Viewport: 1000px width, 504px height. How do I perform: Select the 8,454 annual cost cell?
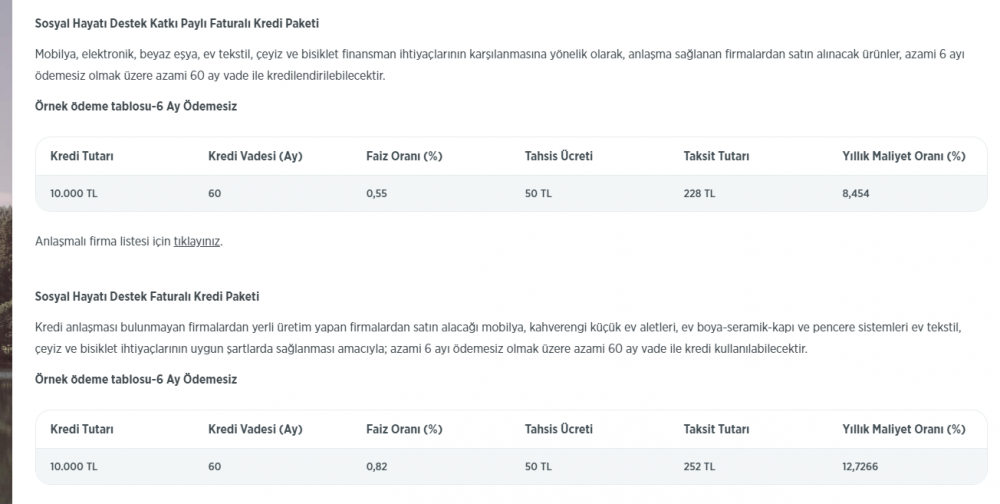[x=855, y=193]
